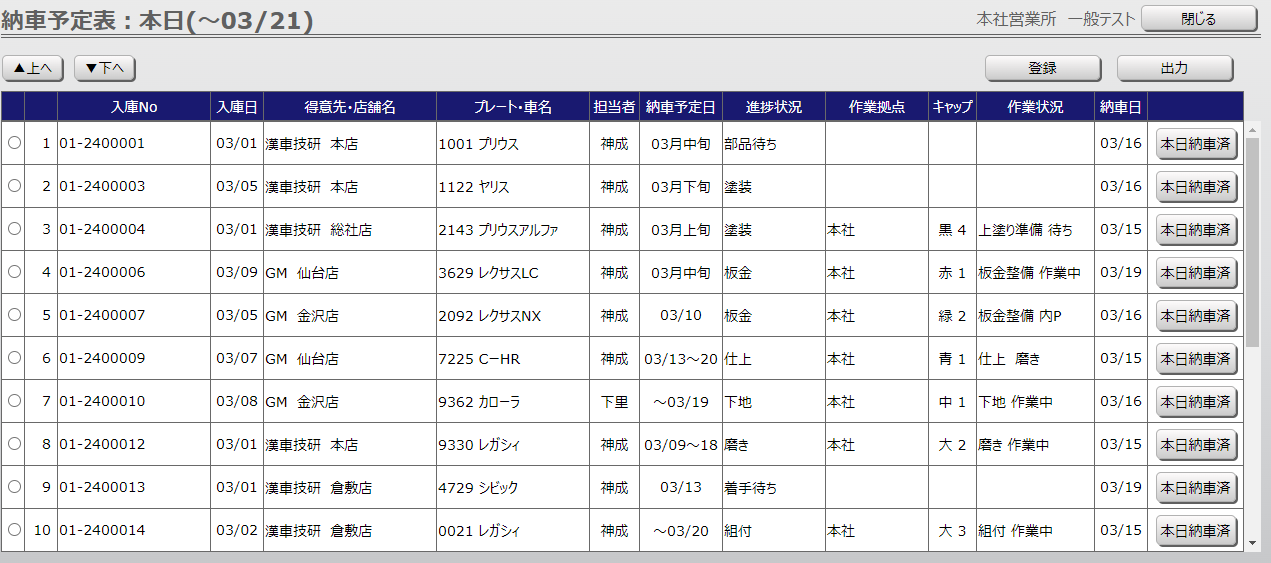The width and height of the screenshot is (1271, 563).
Task: Select radio button for row 6 01-2400009
Action: click(x=14, y=358)
